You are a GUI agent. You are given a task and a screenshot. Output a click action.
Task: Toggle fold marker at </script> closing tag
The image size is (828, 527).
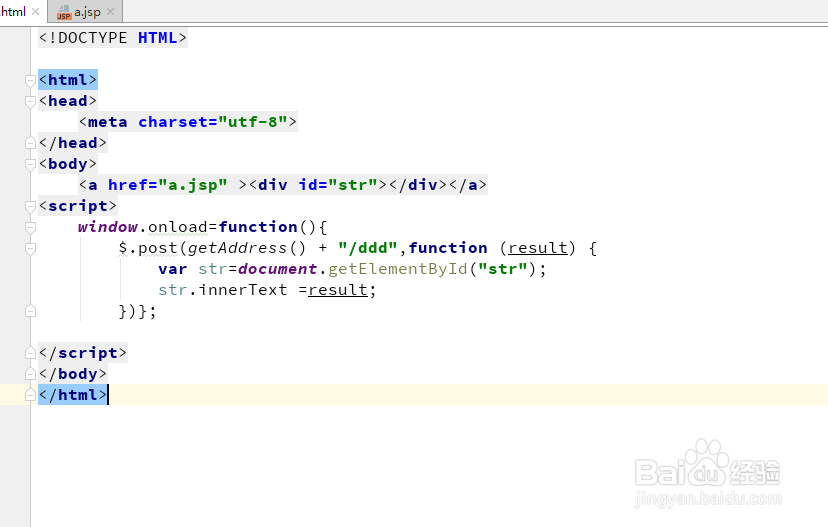coord(30,352)
